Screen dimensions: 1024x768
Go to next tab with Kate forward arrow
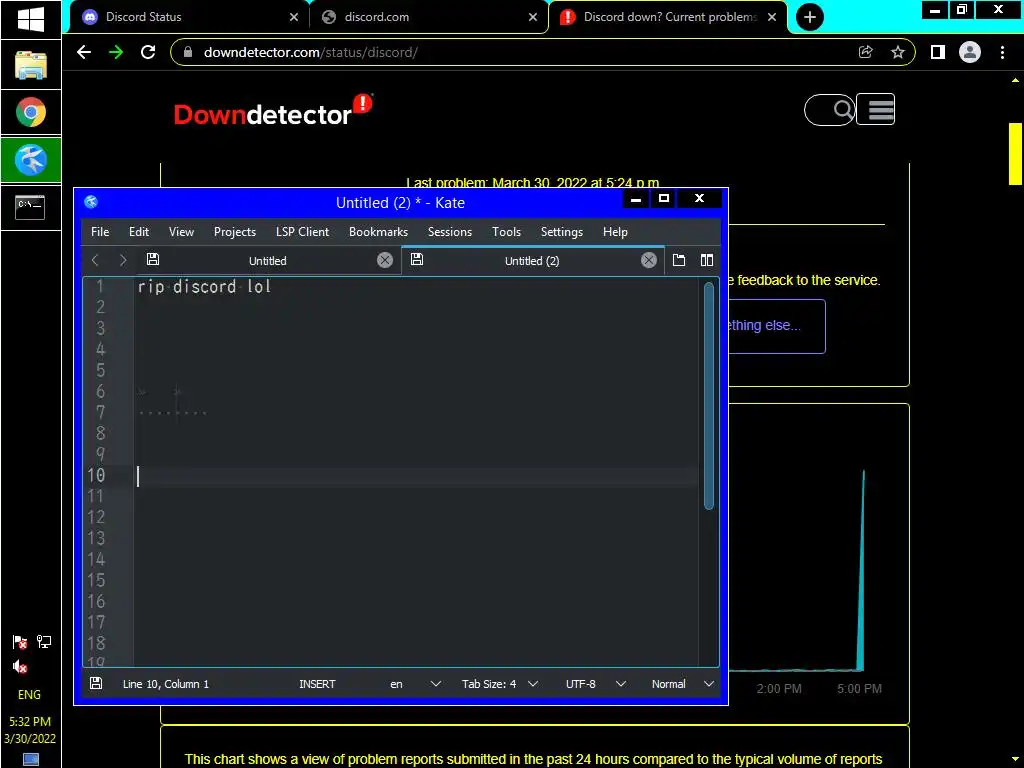[x=123, y=260]
